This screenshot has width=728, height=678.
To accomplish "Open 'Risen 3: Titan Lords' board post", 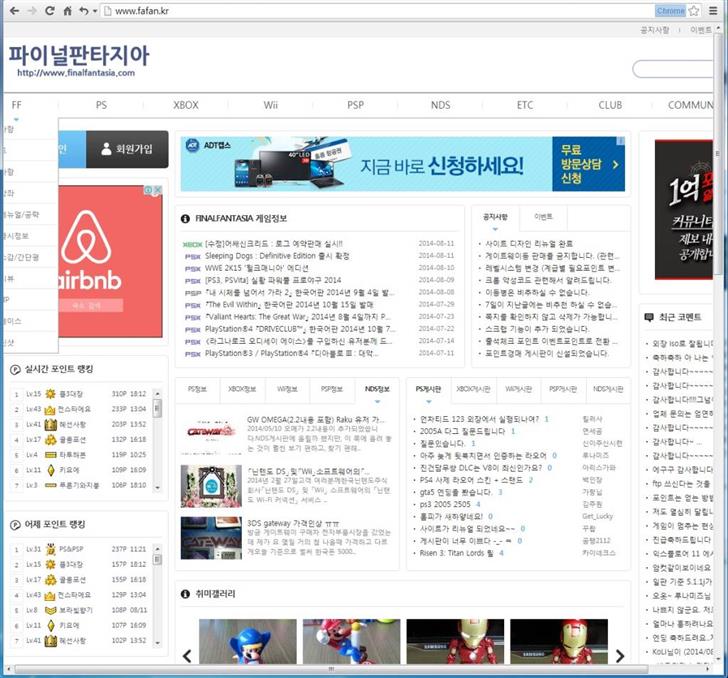I will pos(456,553).
